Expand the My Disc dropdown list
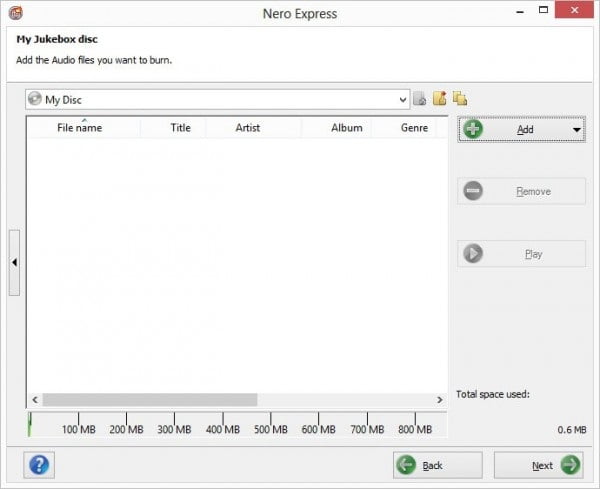Screen dimensions: 600x489 pyautogui.click(x=403, y=99)
